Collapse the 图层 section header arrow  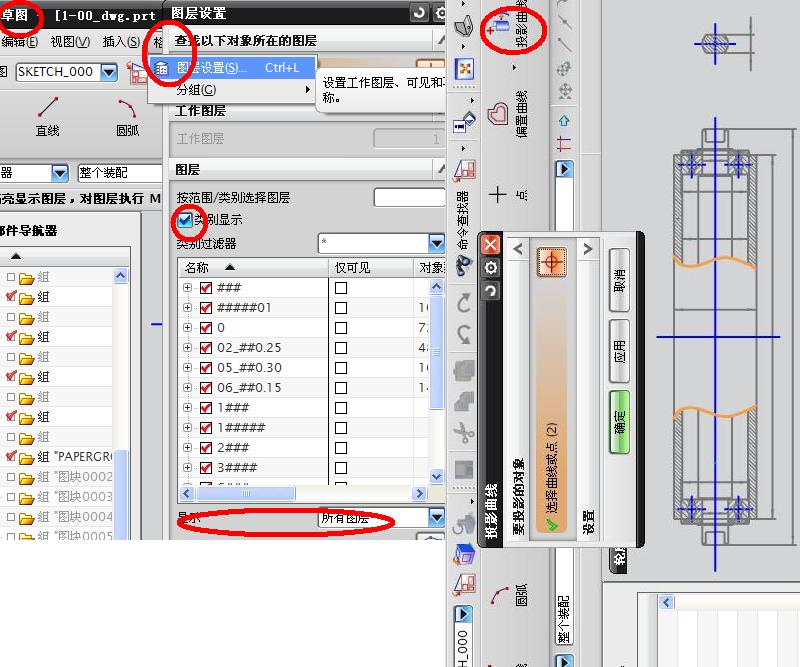[441, 169]
